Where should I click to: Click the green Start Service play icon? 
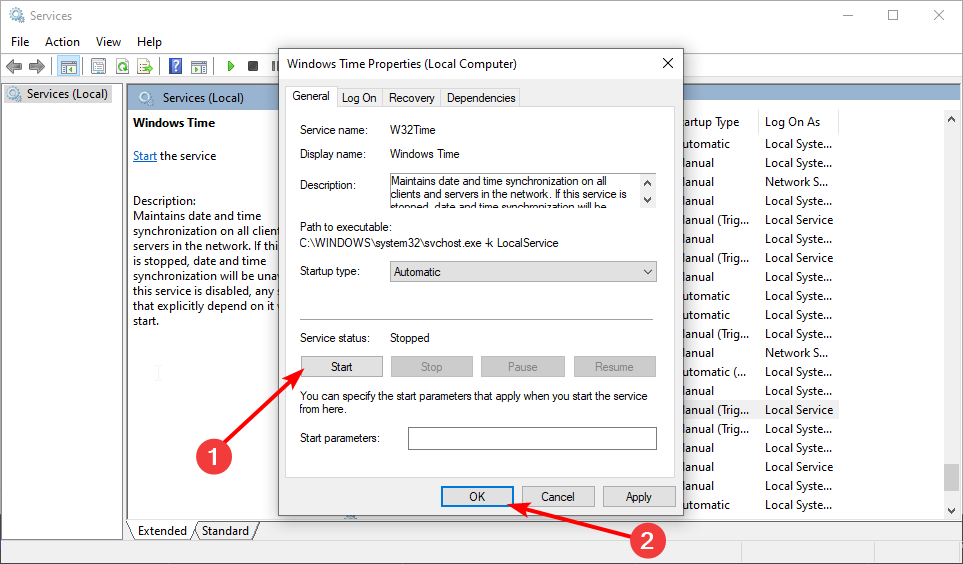[x=230, y=66]
